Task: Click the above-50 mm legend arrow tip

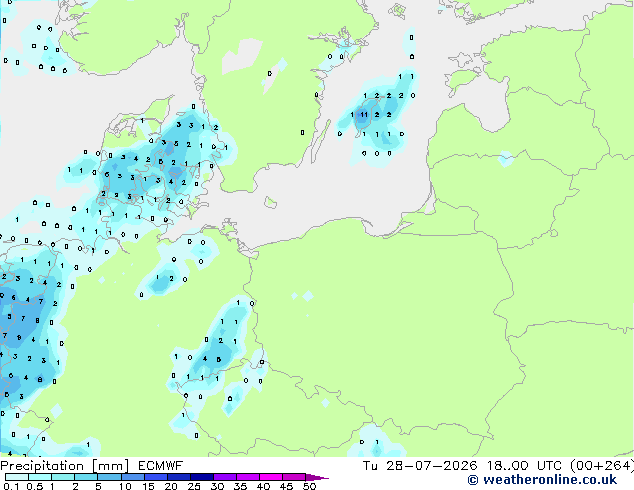Action: 317,478
